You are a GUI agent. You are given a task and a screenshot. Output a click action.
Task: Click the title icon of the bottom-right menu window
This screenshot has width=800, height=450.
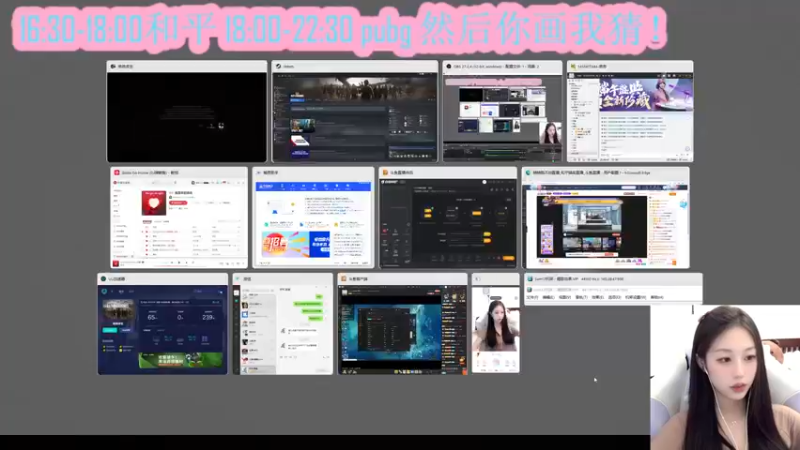[x=530, y=279]
